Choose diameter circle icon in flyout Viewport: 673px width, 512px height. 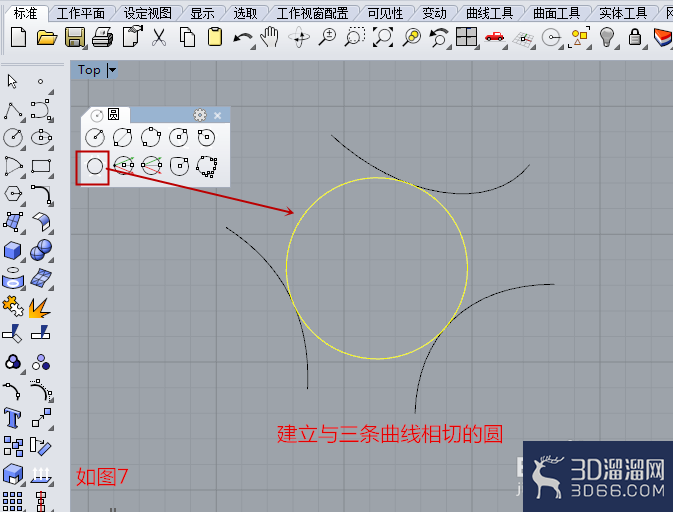click(122, 137)
